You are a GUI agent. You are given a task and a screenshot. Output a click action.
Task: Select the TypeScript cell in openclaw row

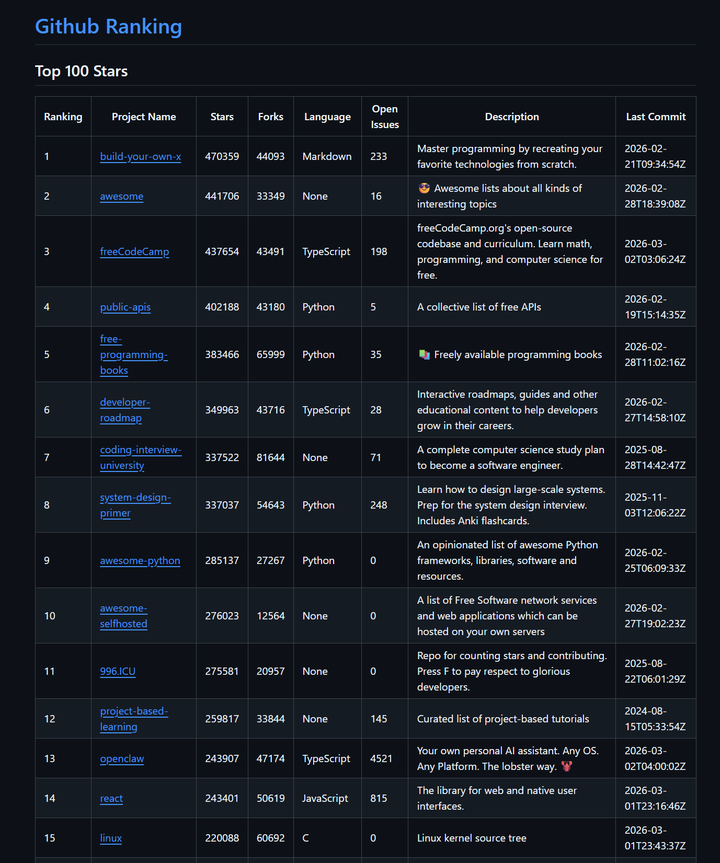pyautogui.click(x=326, y=758)
